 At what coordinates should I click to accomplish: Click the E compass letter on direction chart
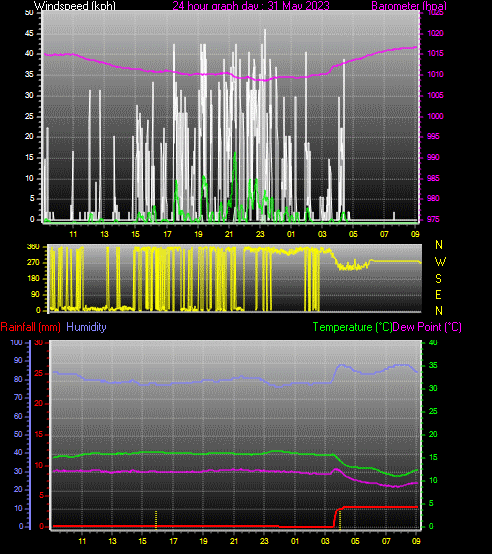tap(438, 295)
